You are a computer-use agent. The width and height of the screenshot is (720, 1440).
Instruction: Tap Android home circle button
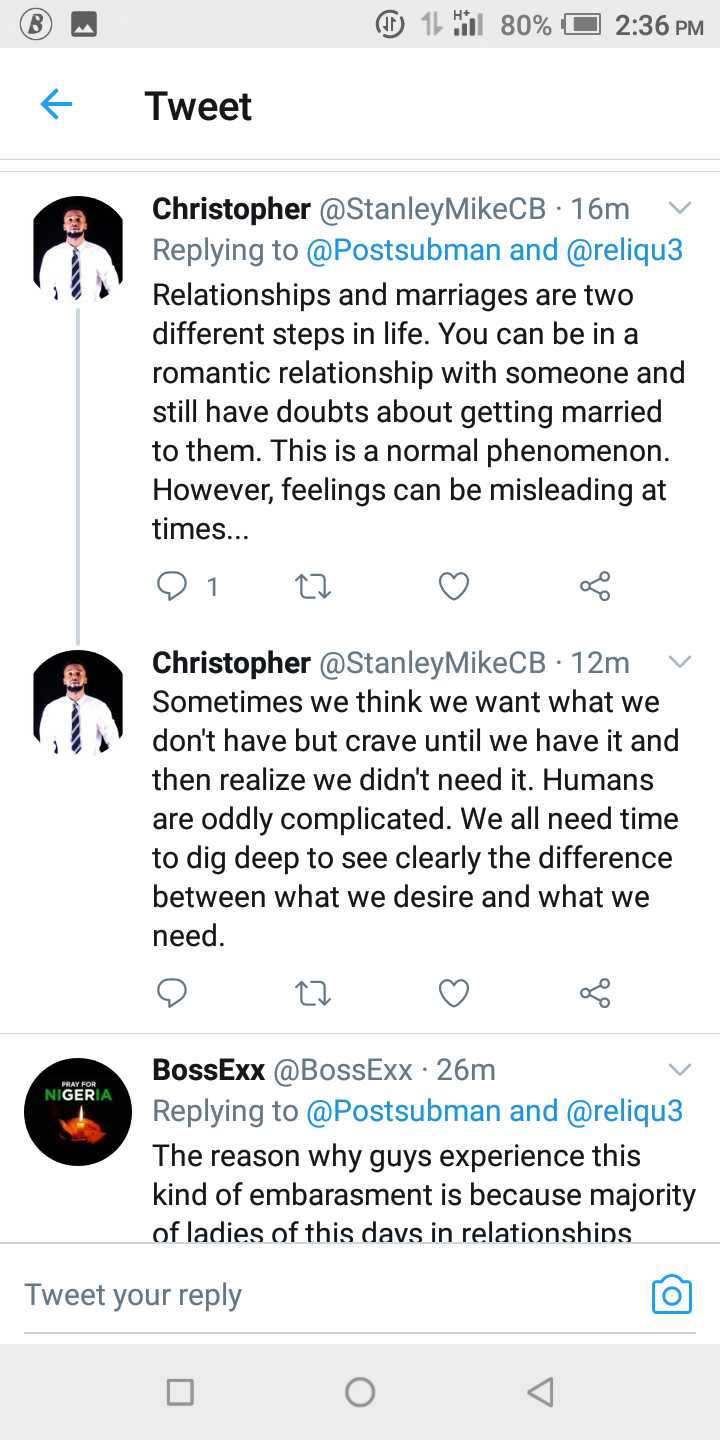pyautogui.click(x=360, y=1392)
